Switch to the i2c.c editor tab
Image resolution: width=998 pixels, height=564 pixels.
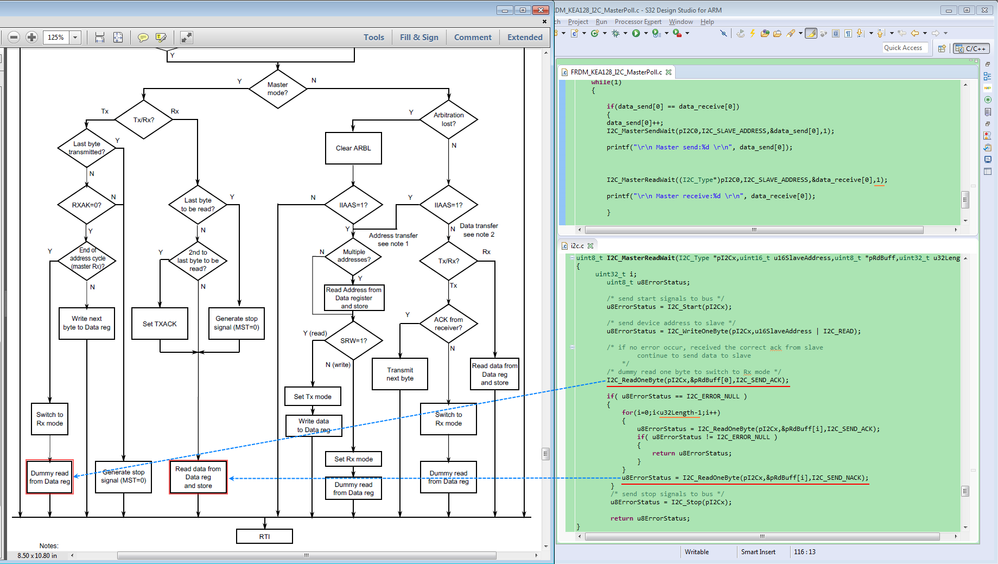[577, 246]
